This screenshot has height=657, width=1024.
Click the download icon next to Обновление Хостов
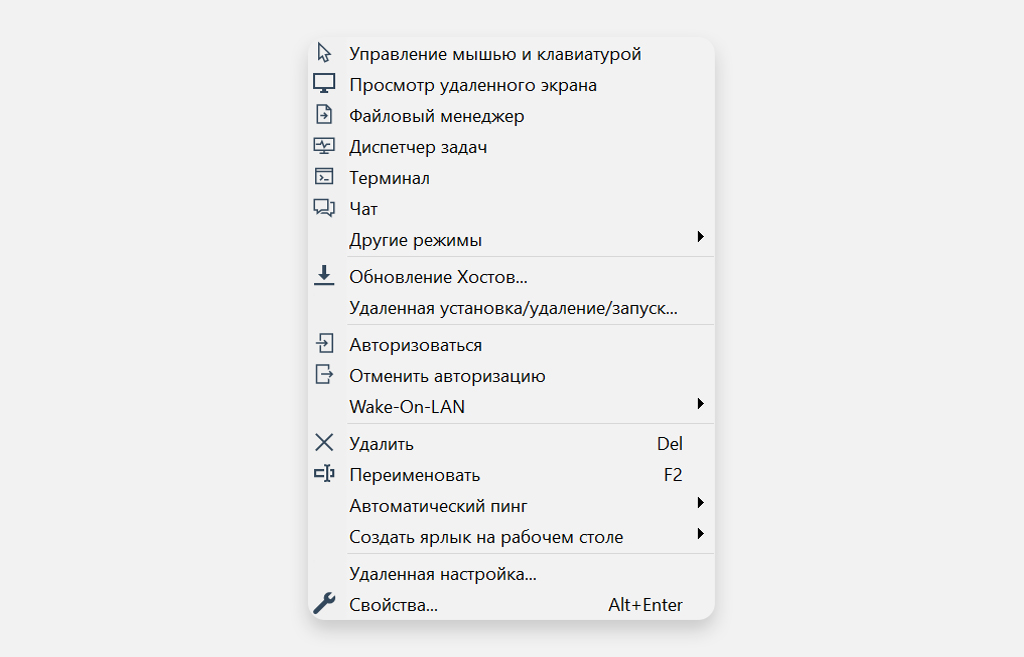click(324, 276)
